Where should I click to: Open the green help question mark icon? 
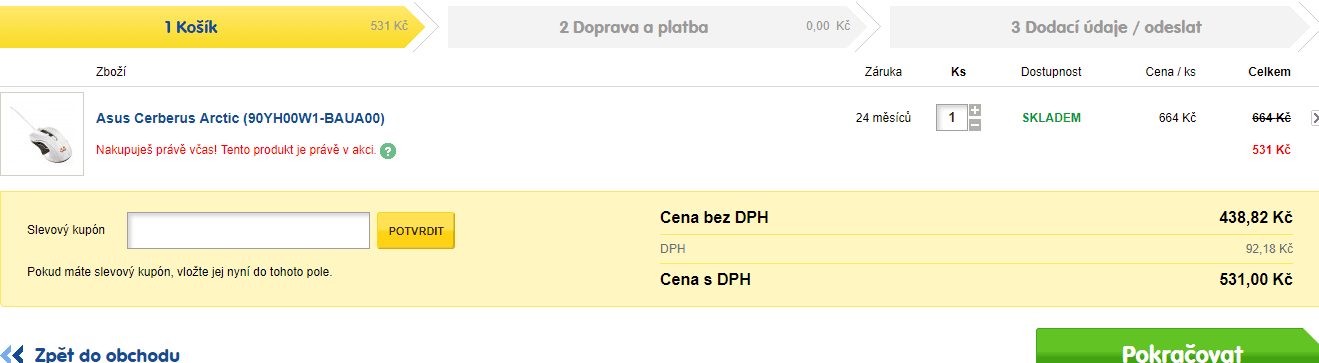click(x=388, y=151)
